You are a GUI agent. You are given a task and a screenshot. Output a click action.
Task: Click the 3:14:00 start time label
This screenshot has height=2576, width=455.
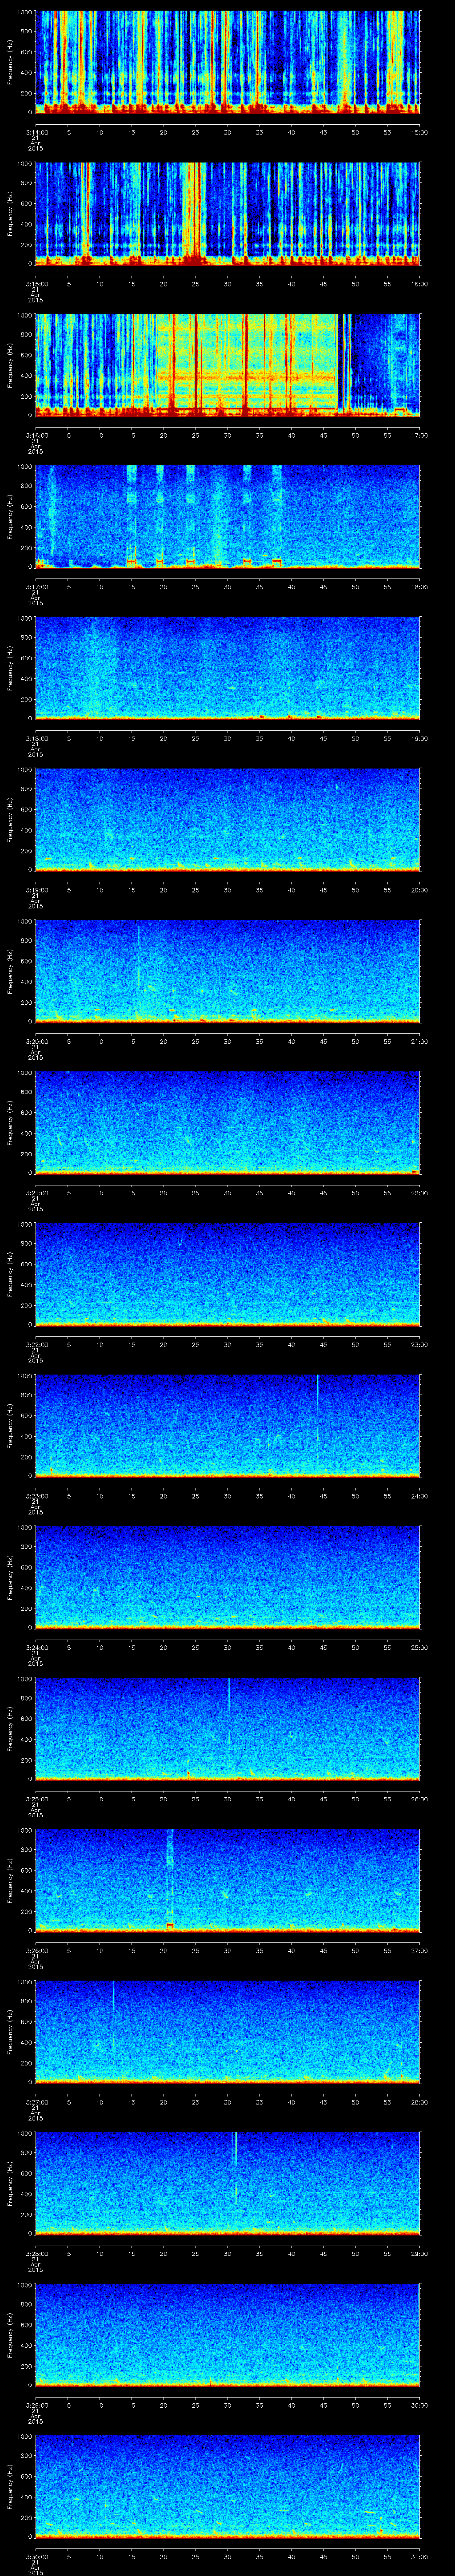tap(36, 132)
